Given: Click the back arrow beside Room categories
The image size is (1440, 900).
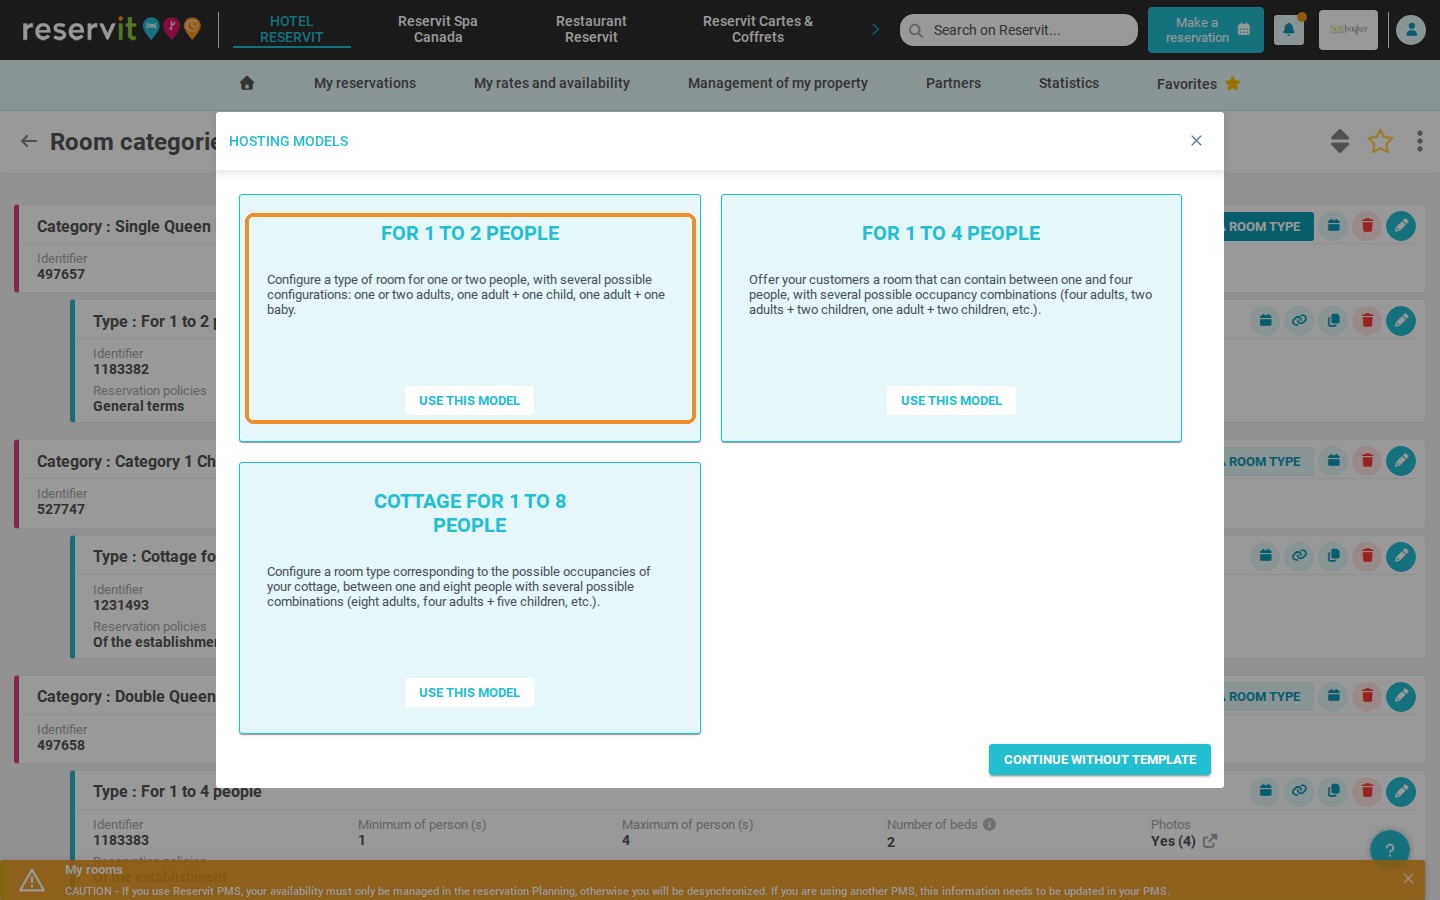Looking at the screenshot, I should coord(29,141).
